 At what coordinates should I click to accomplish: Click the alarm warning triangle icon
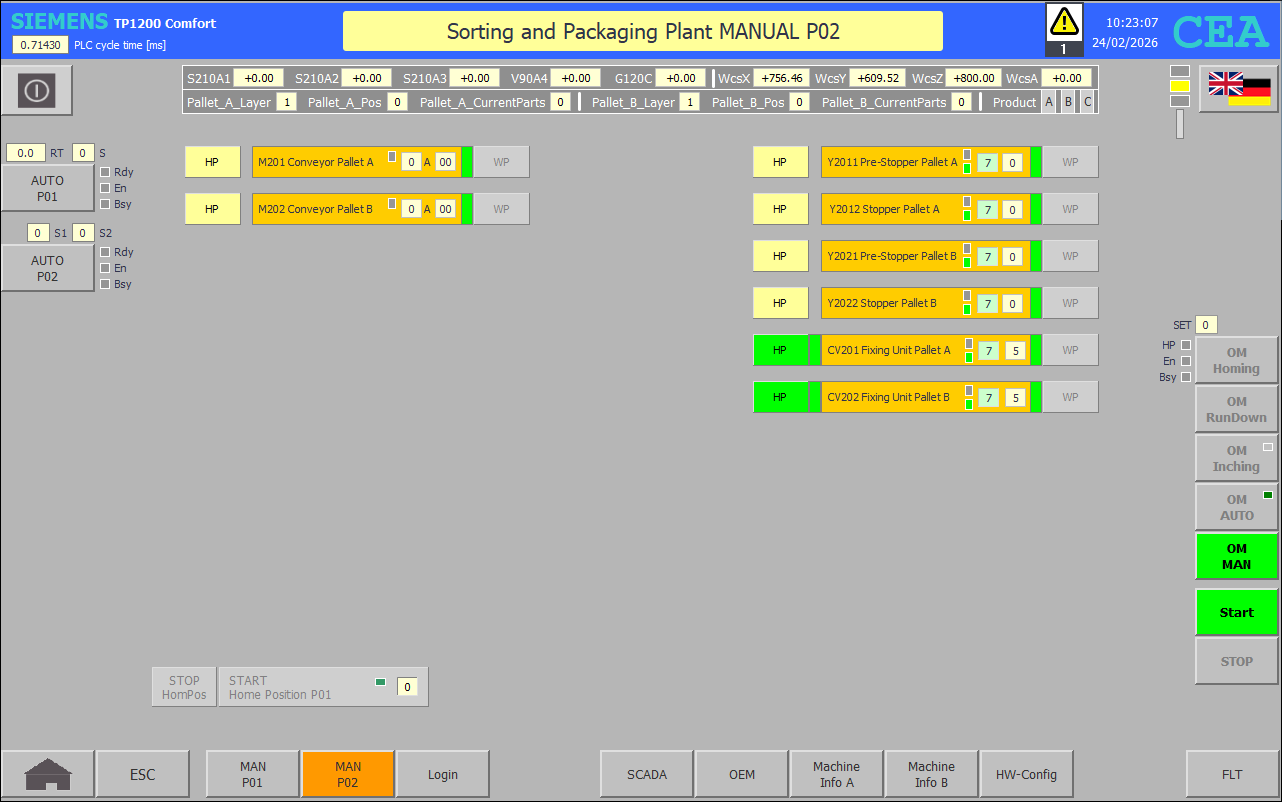pos(1064,22)
